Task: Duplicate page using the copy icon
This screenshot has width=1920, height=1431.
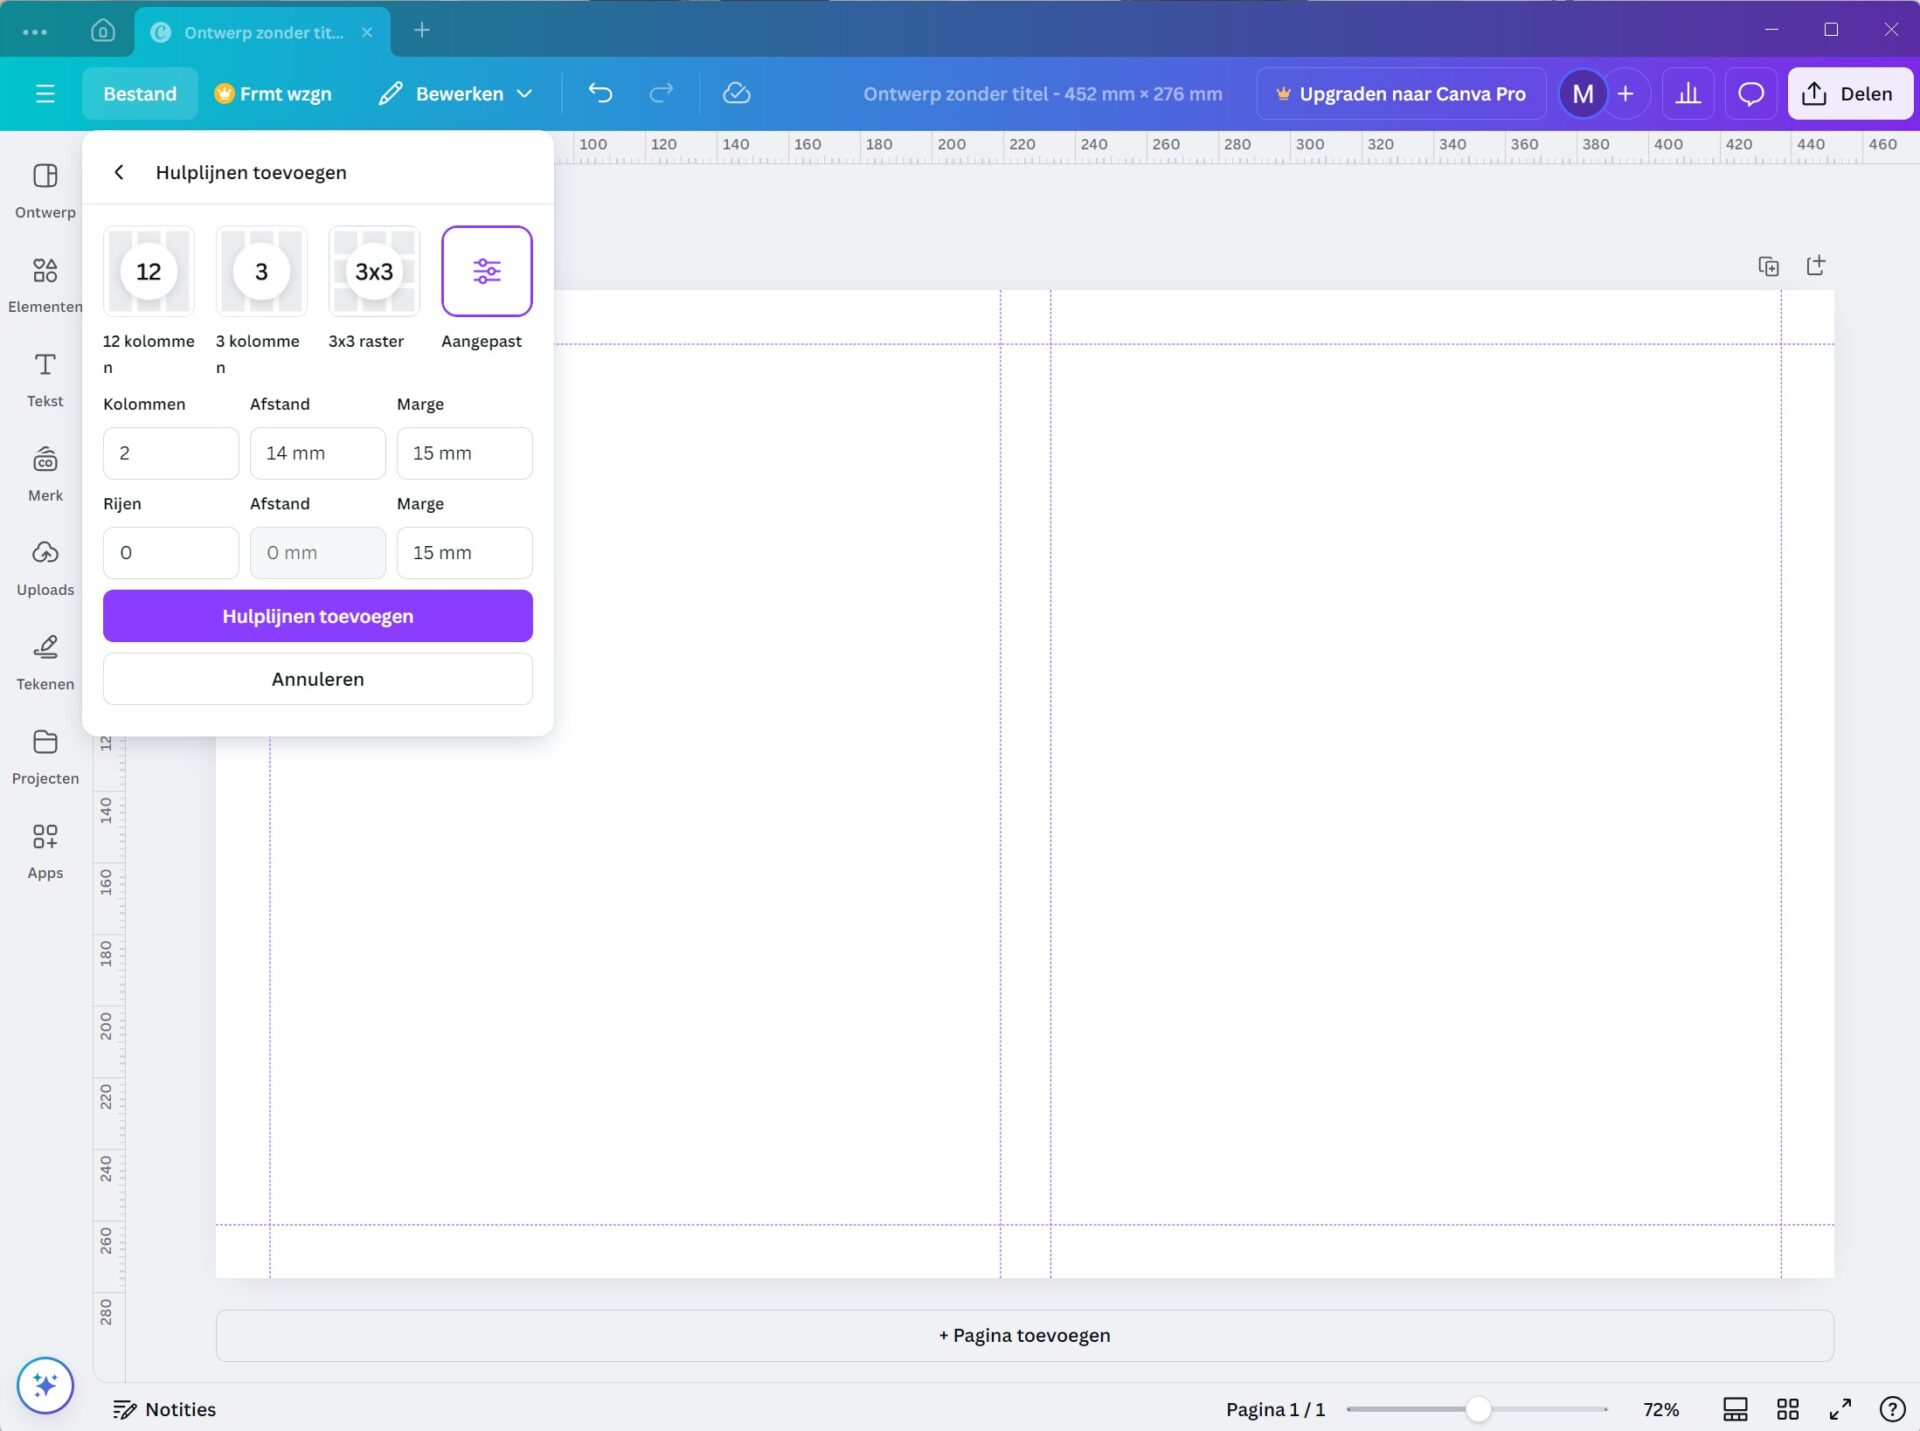Action: click(1768, 266)
